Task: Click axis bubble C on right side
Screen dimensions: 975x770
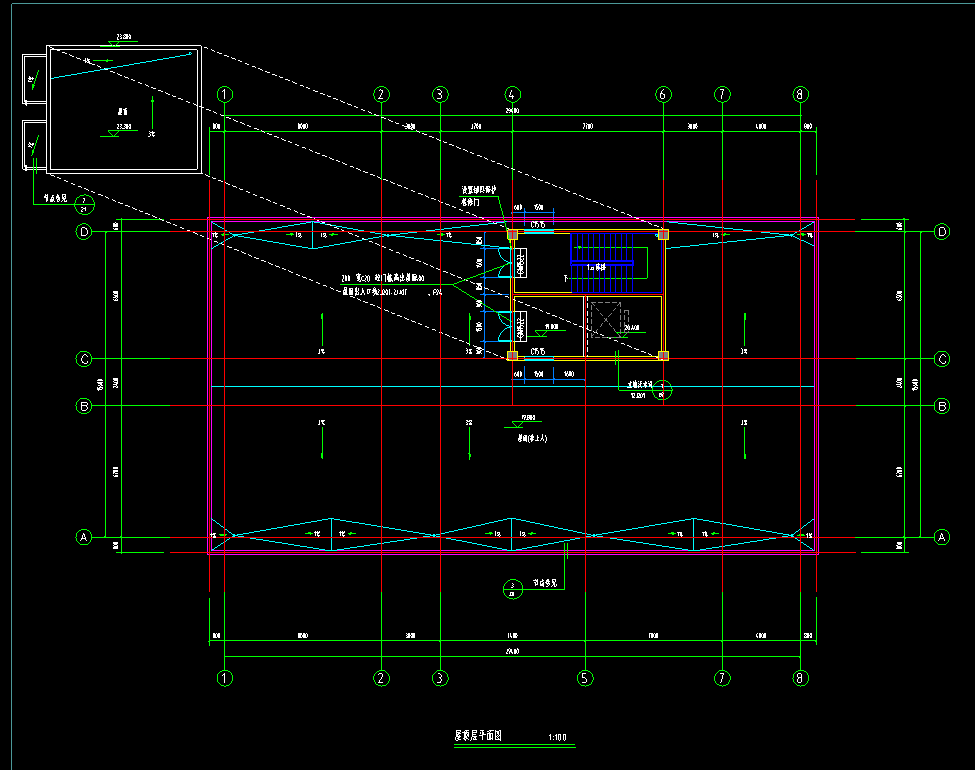Action: click(x=941, y=359)
